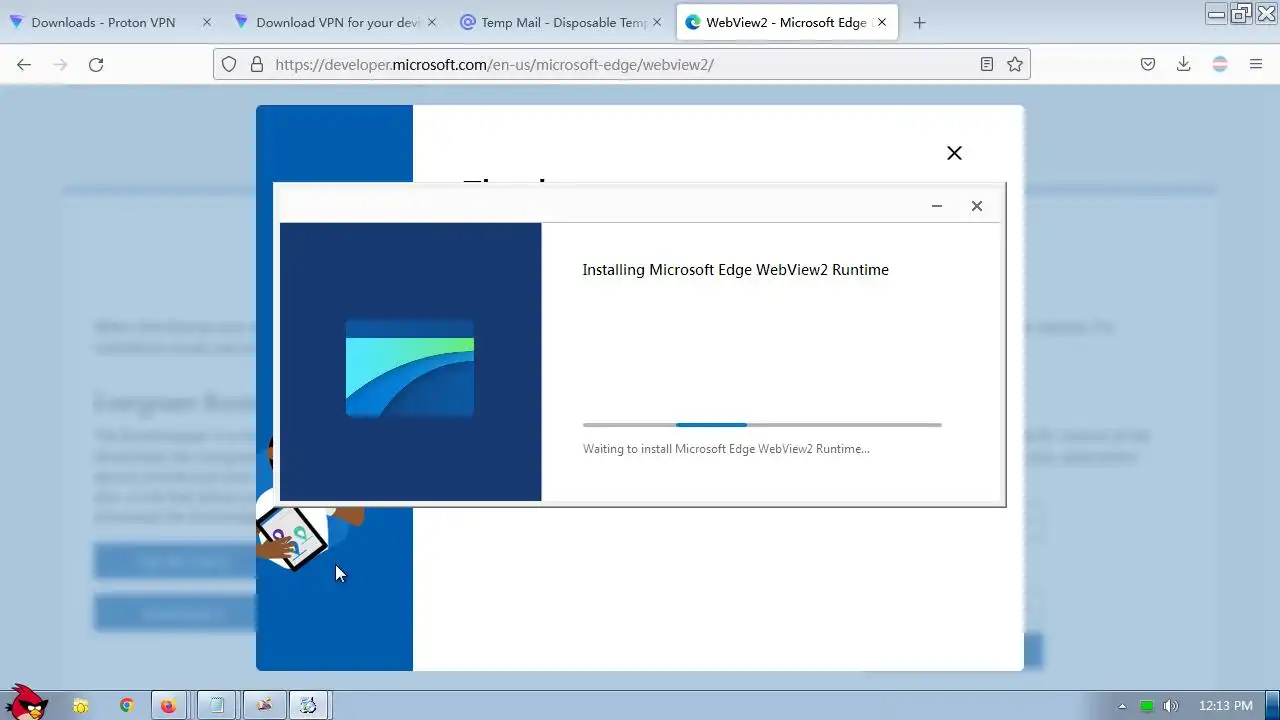Image resolution: width=1280 pixels, height=720 pixels.
Task: Open the notepad-like taskbar window
Action: click(216, 706)
